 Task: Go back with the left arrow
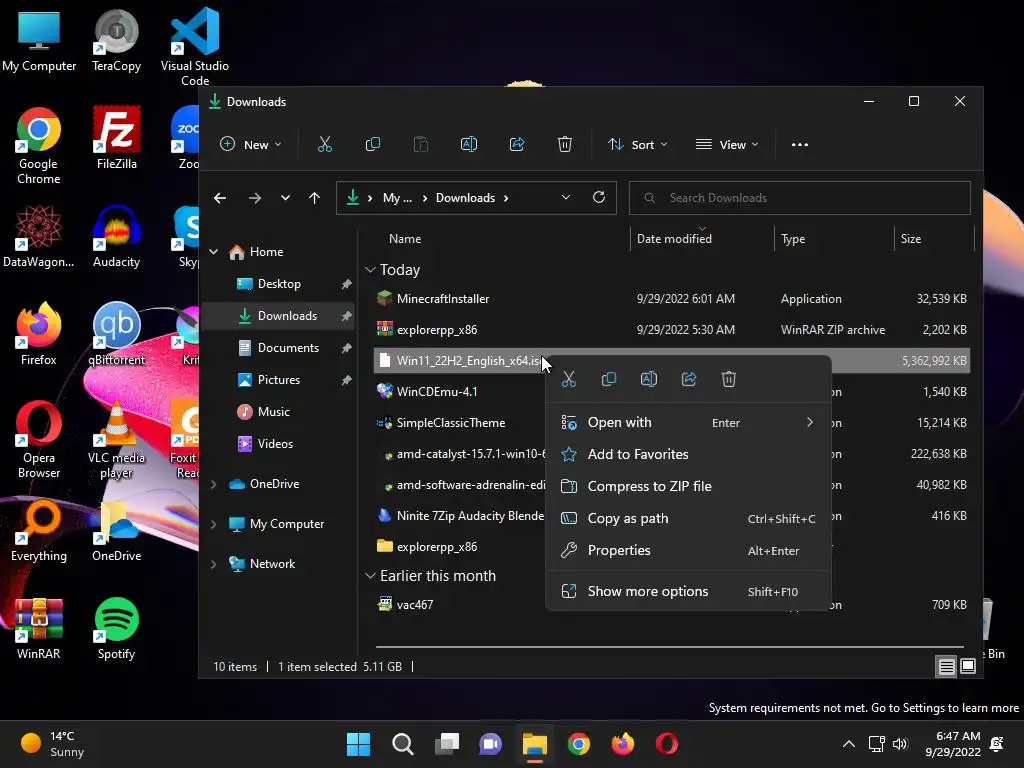[220, 198]
